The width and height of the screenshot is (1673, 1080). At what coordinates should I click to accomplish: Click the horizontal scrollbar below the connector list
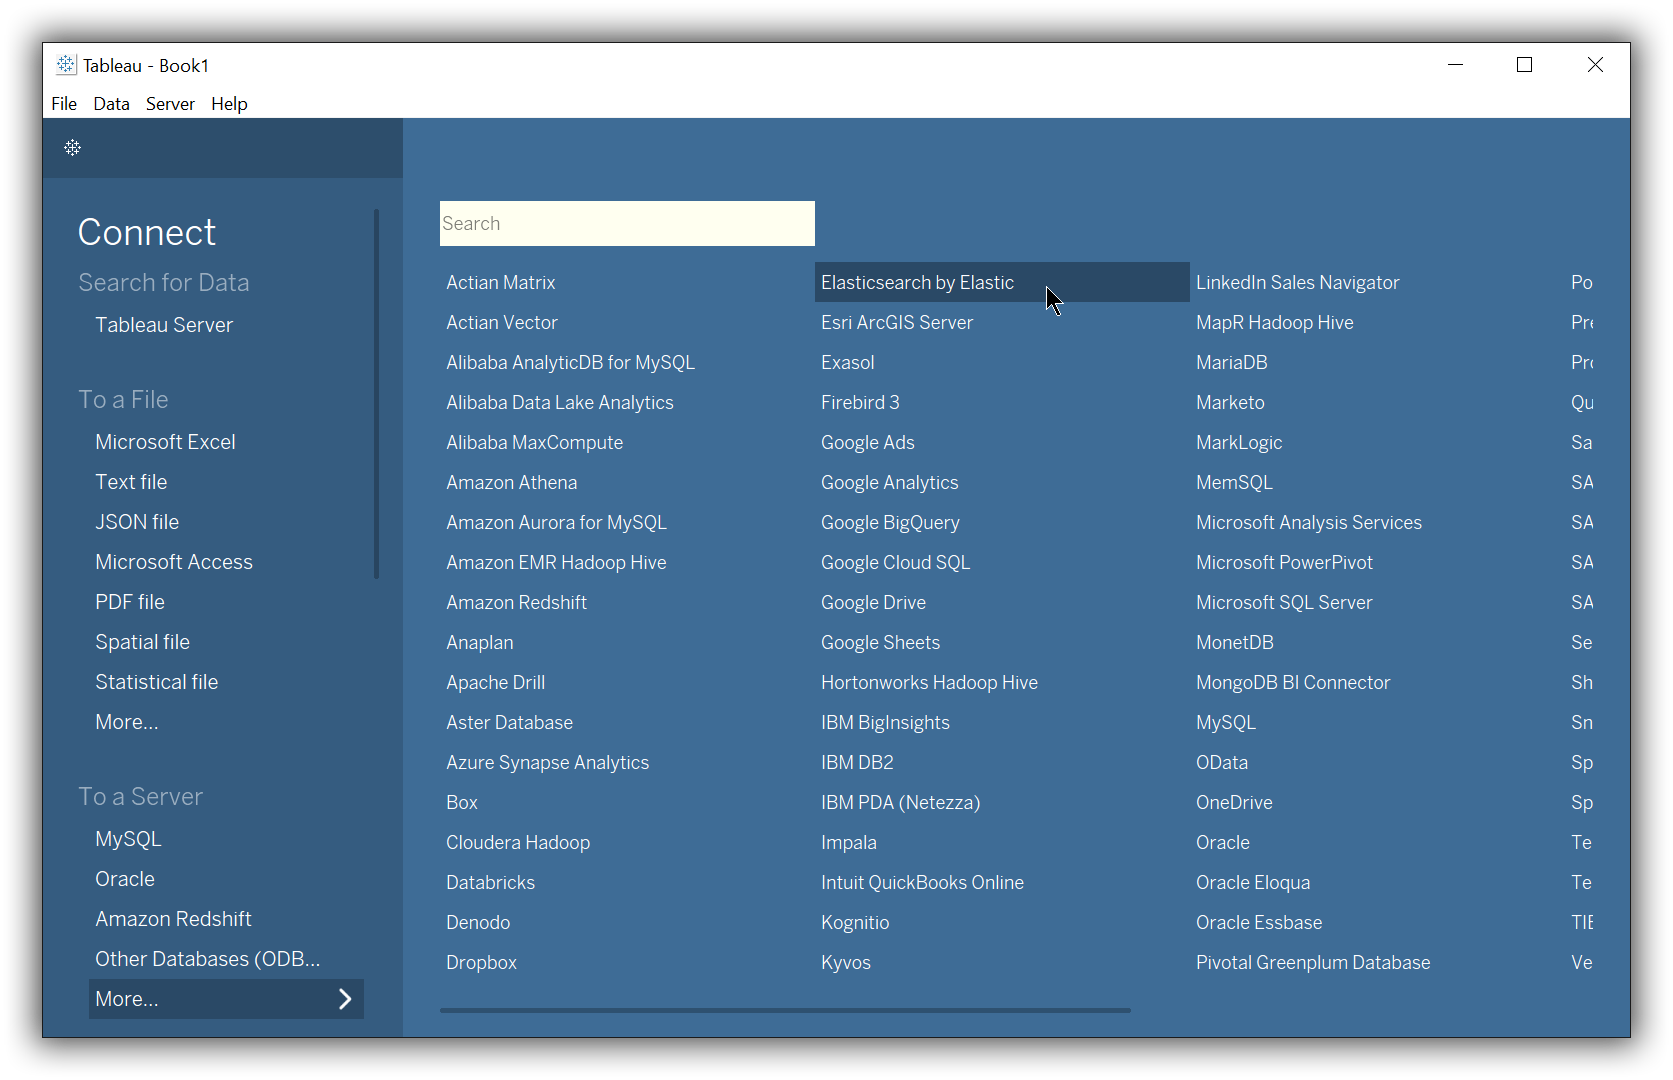pyautogui.click(x=785, y=1010)
